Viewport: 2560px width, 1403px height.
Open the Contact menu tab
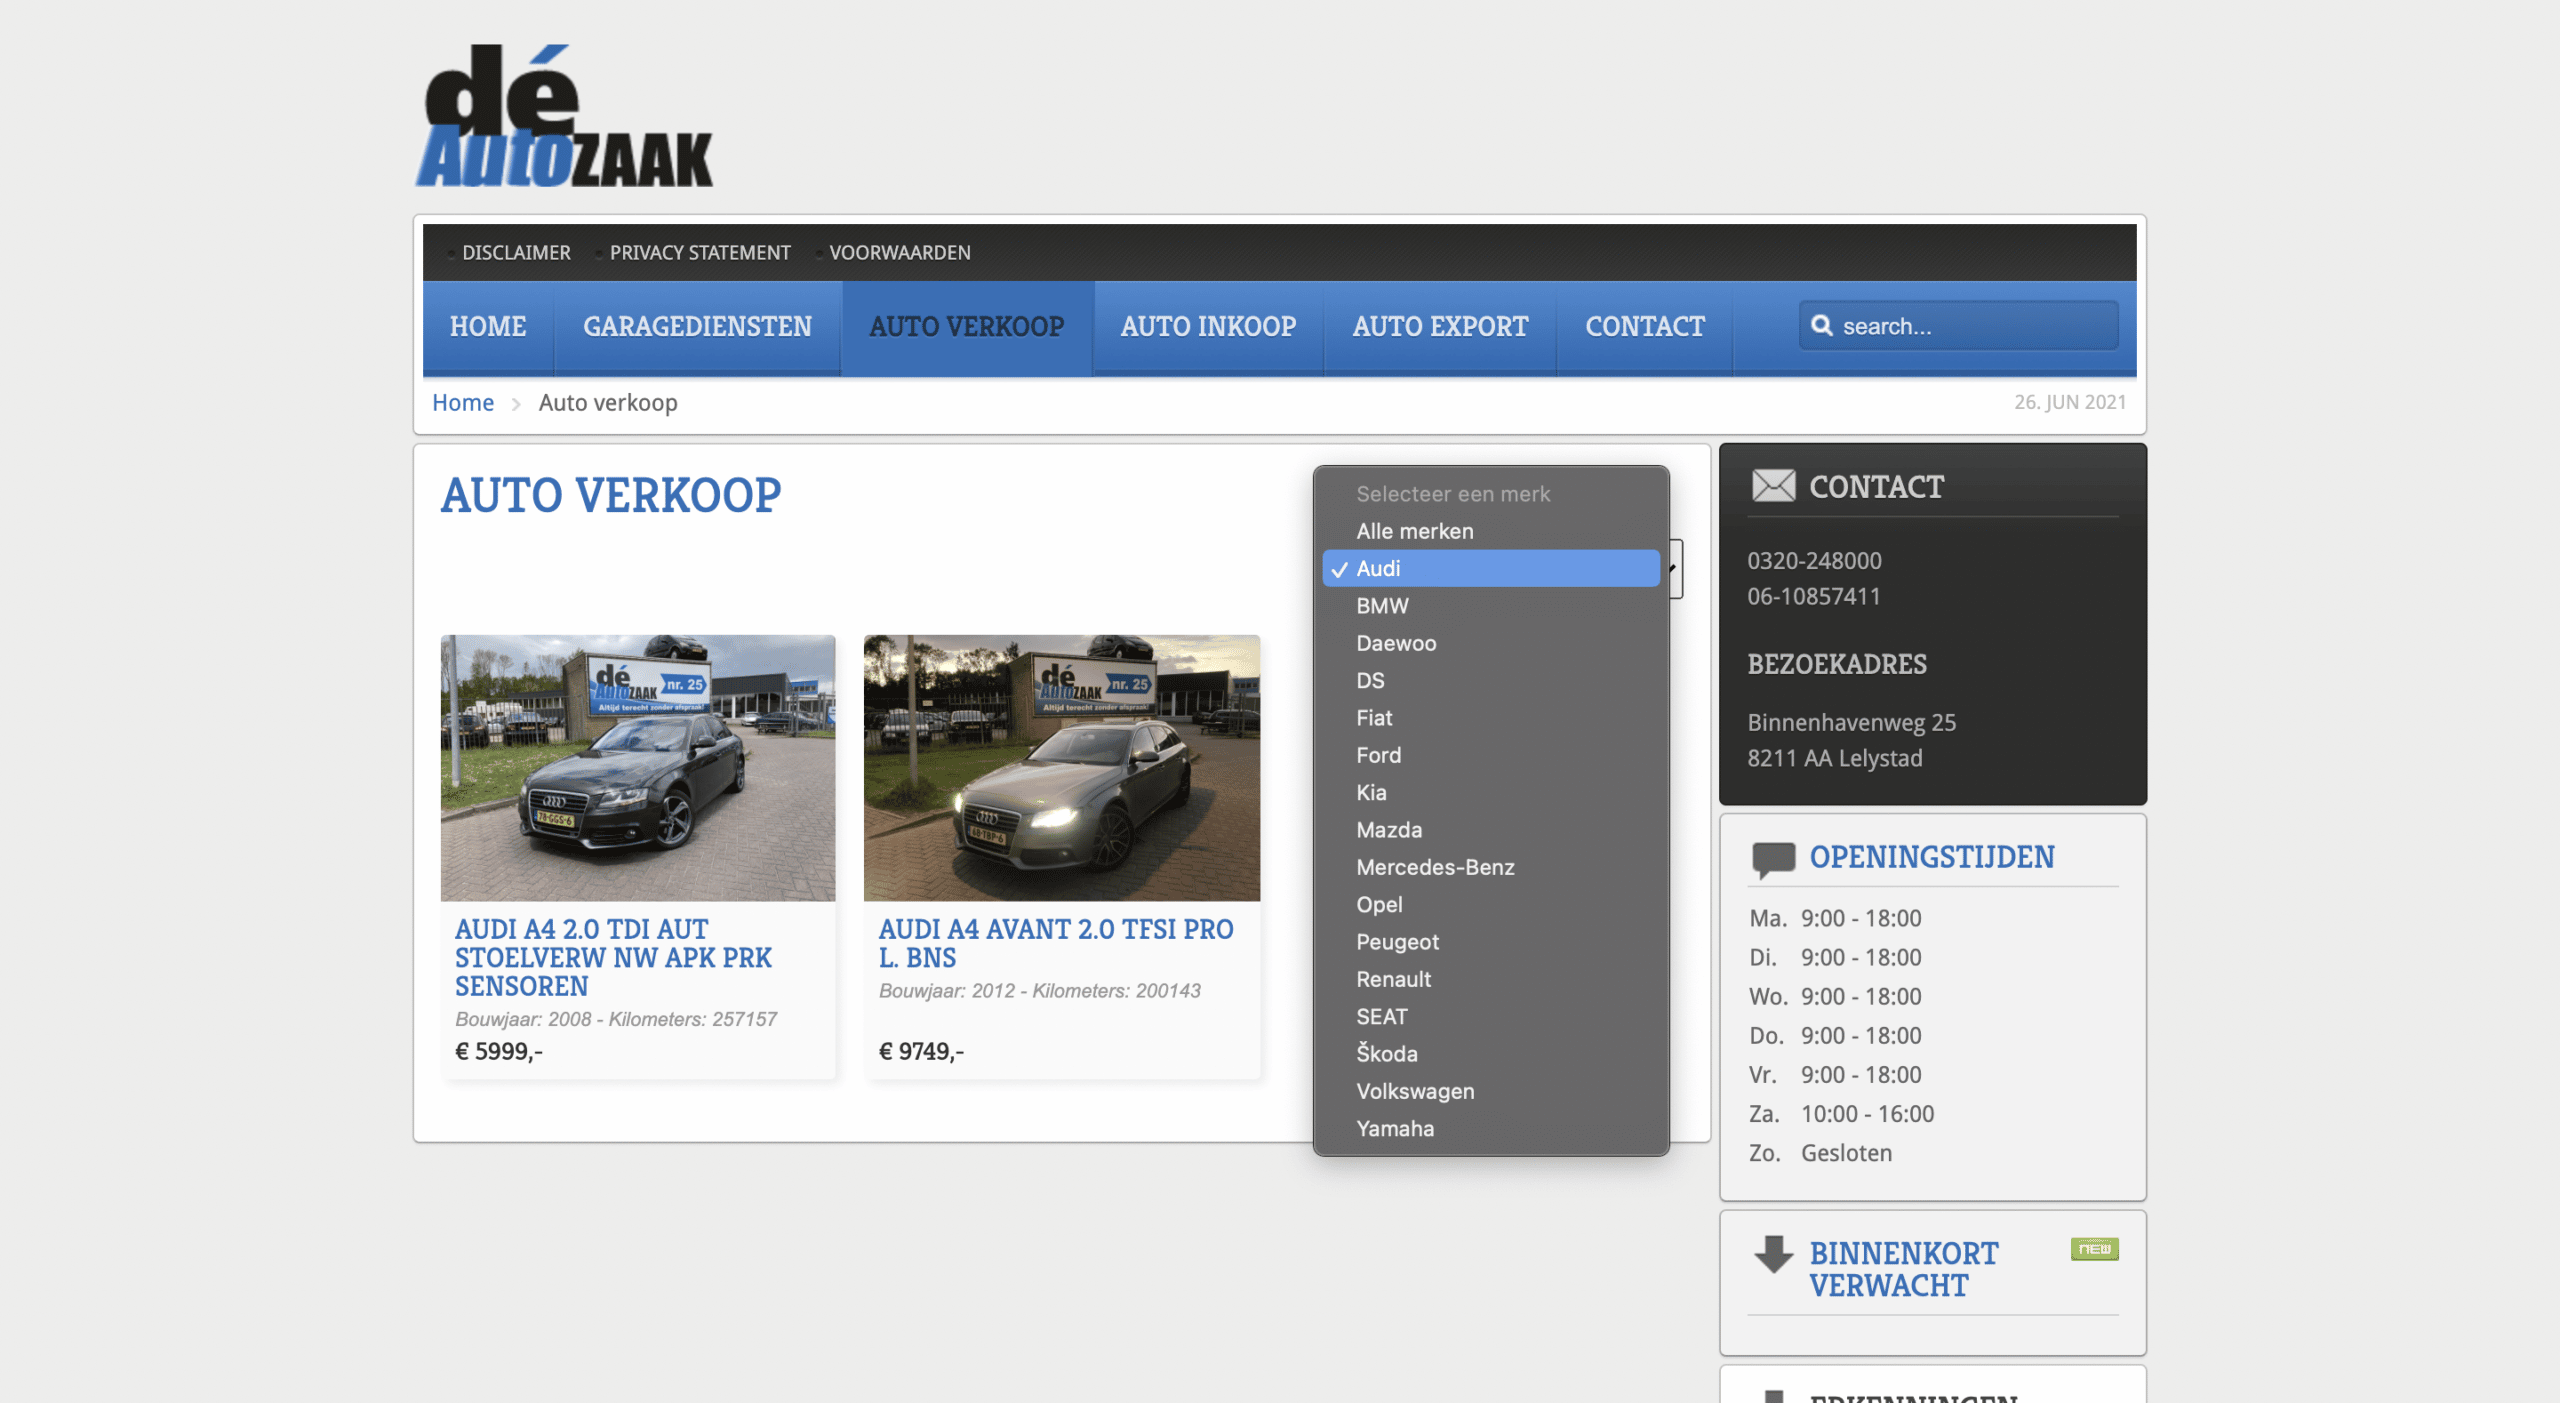(1645, 327)
